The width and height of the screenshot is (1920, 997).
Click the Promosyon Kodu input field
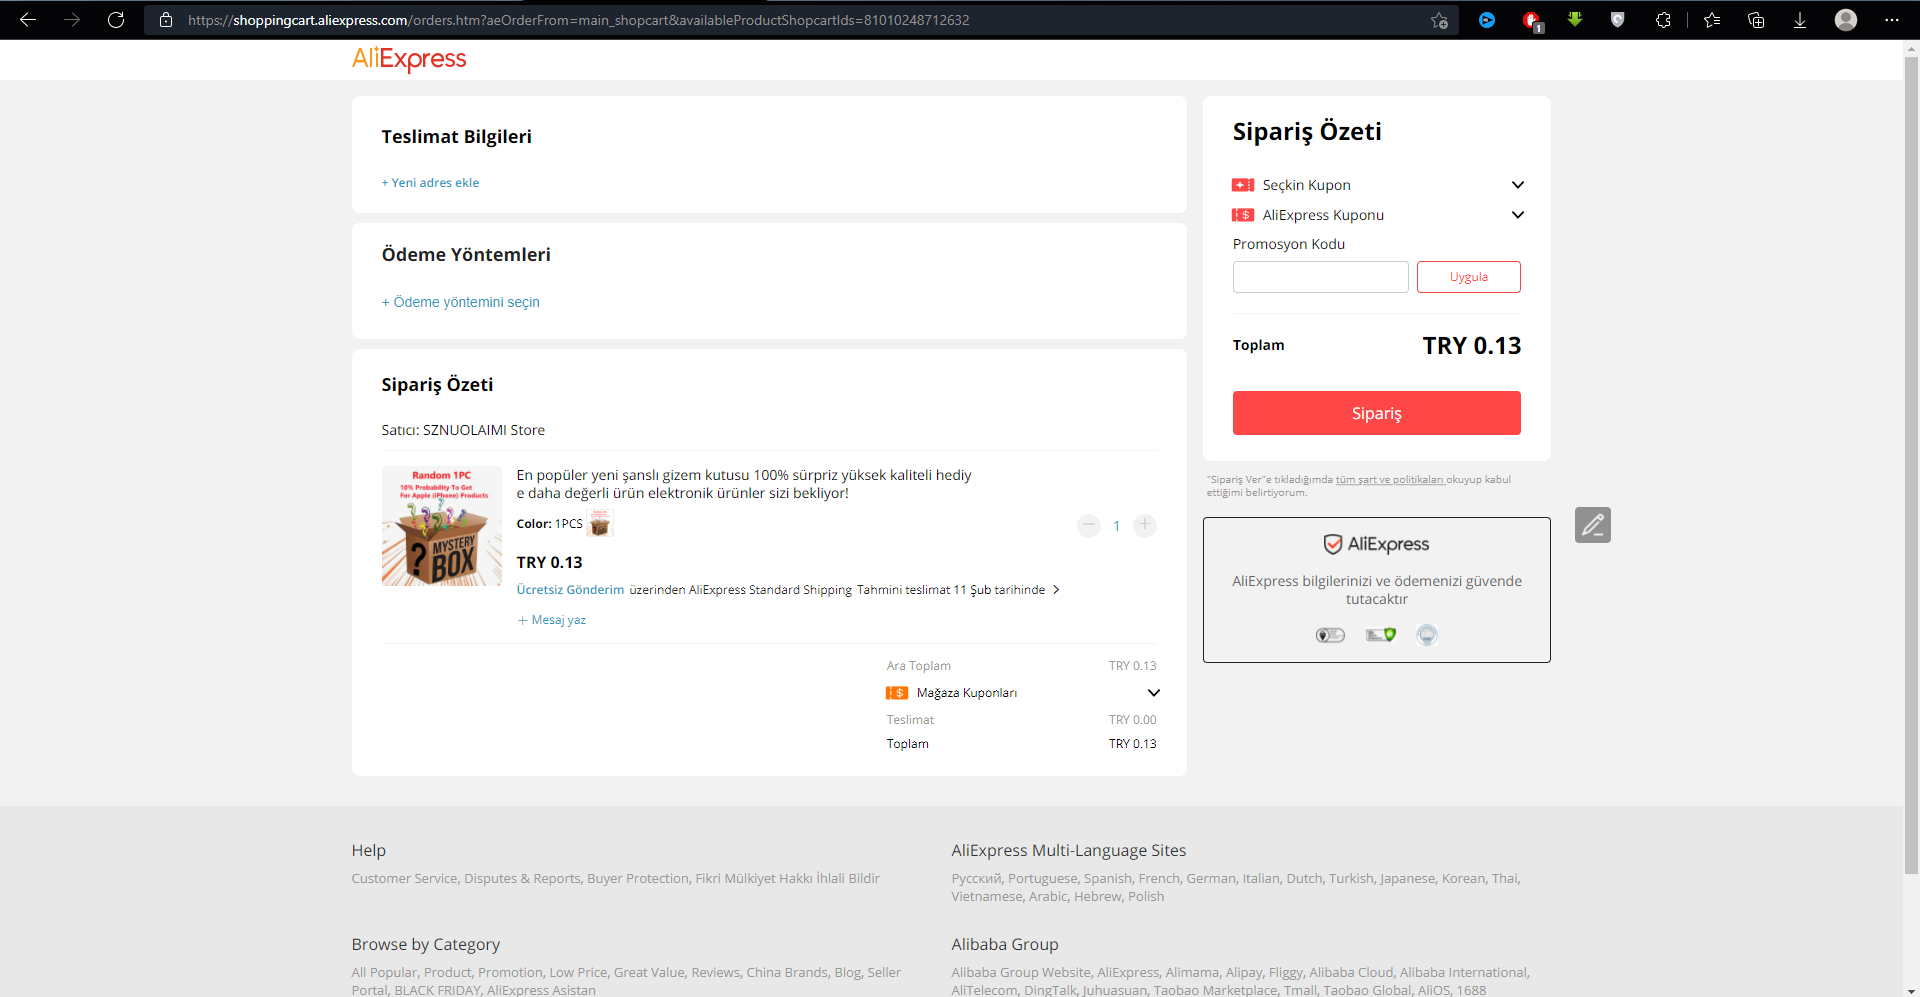coord(1321,277)
